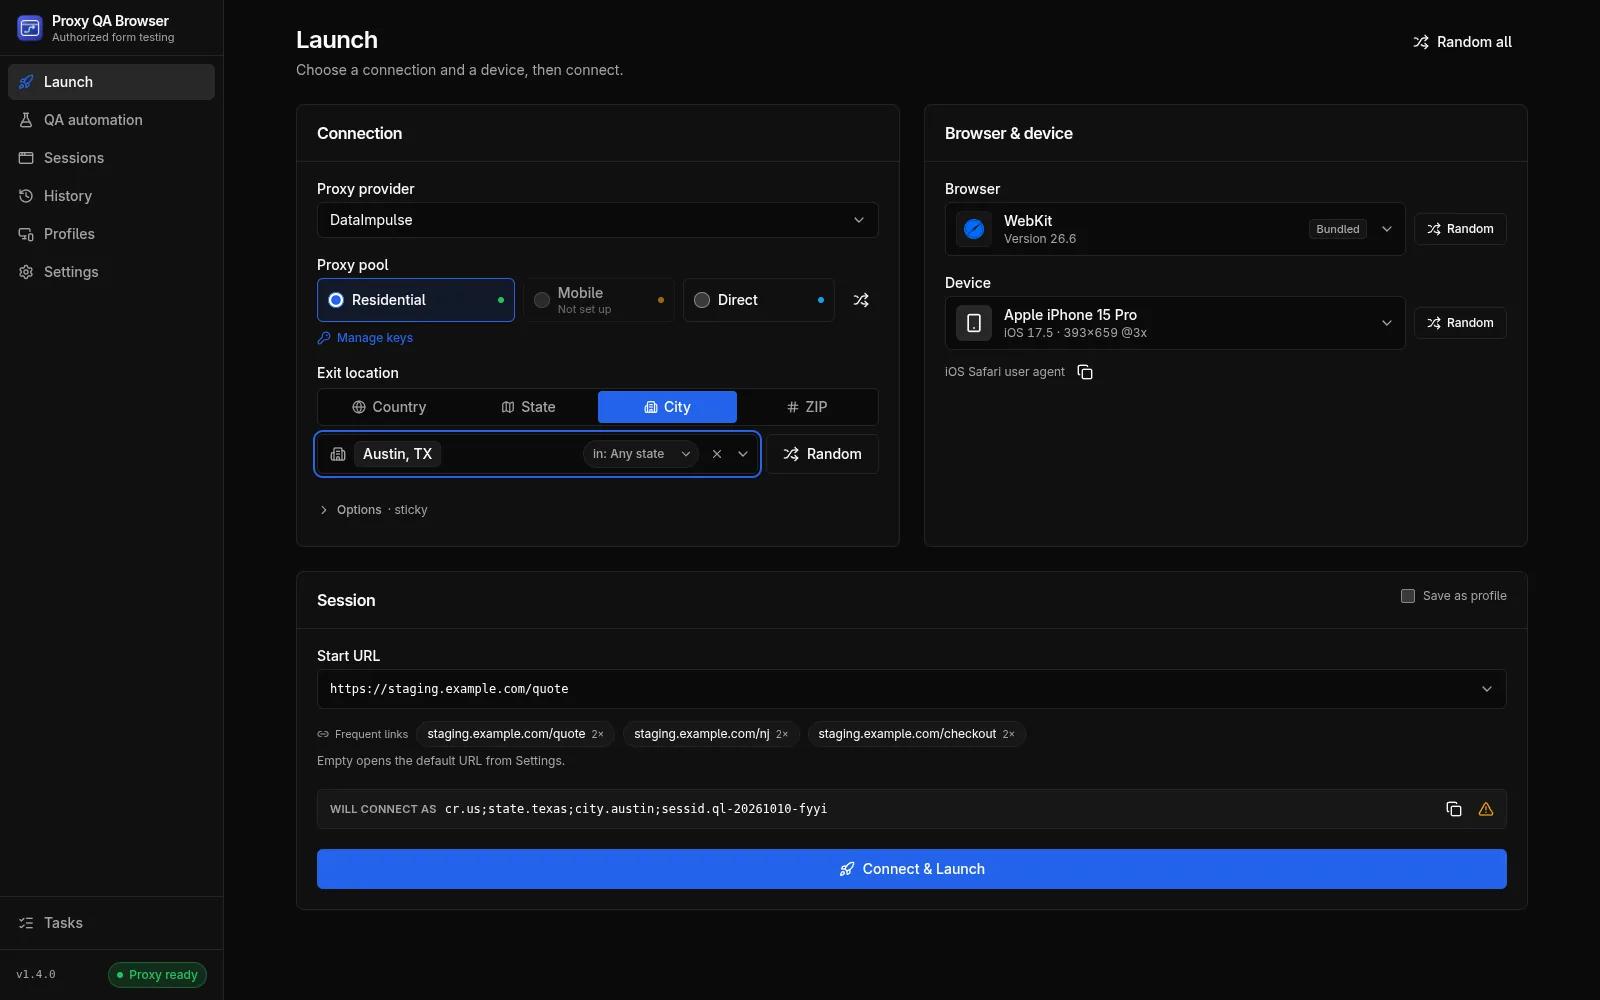Select the City exit location tab
The height and width of the screenshot is (1000, 1600).
pyautogui.click(x=667, y=407)
